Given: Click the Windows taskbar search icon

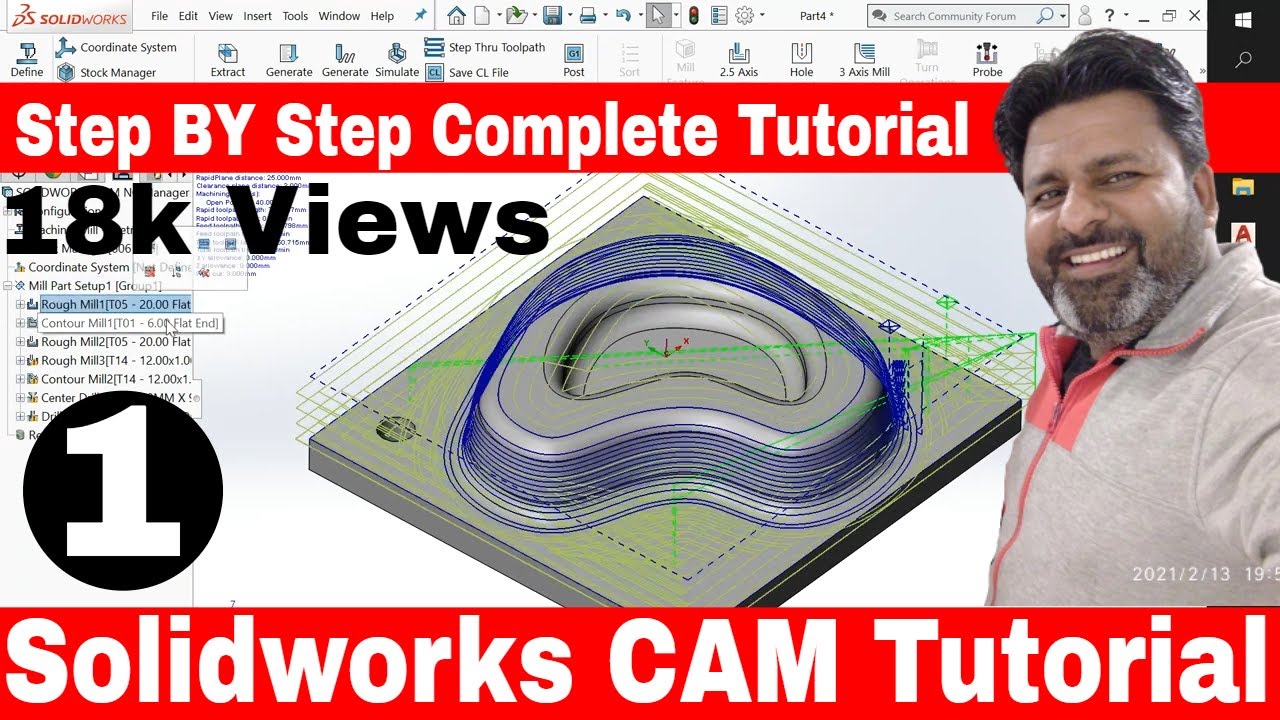Looking at the screenshot, I should point(1244,60).
